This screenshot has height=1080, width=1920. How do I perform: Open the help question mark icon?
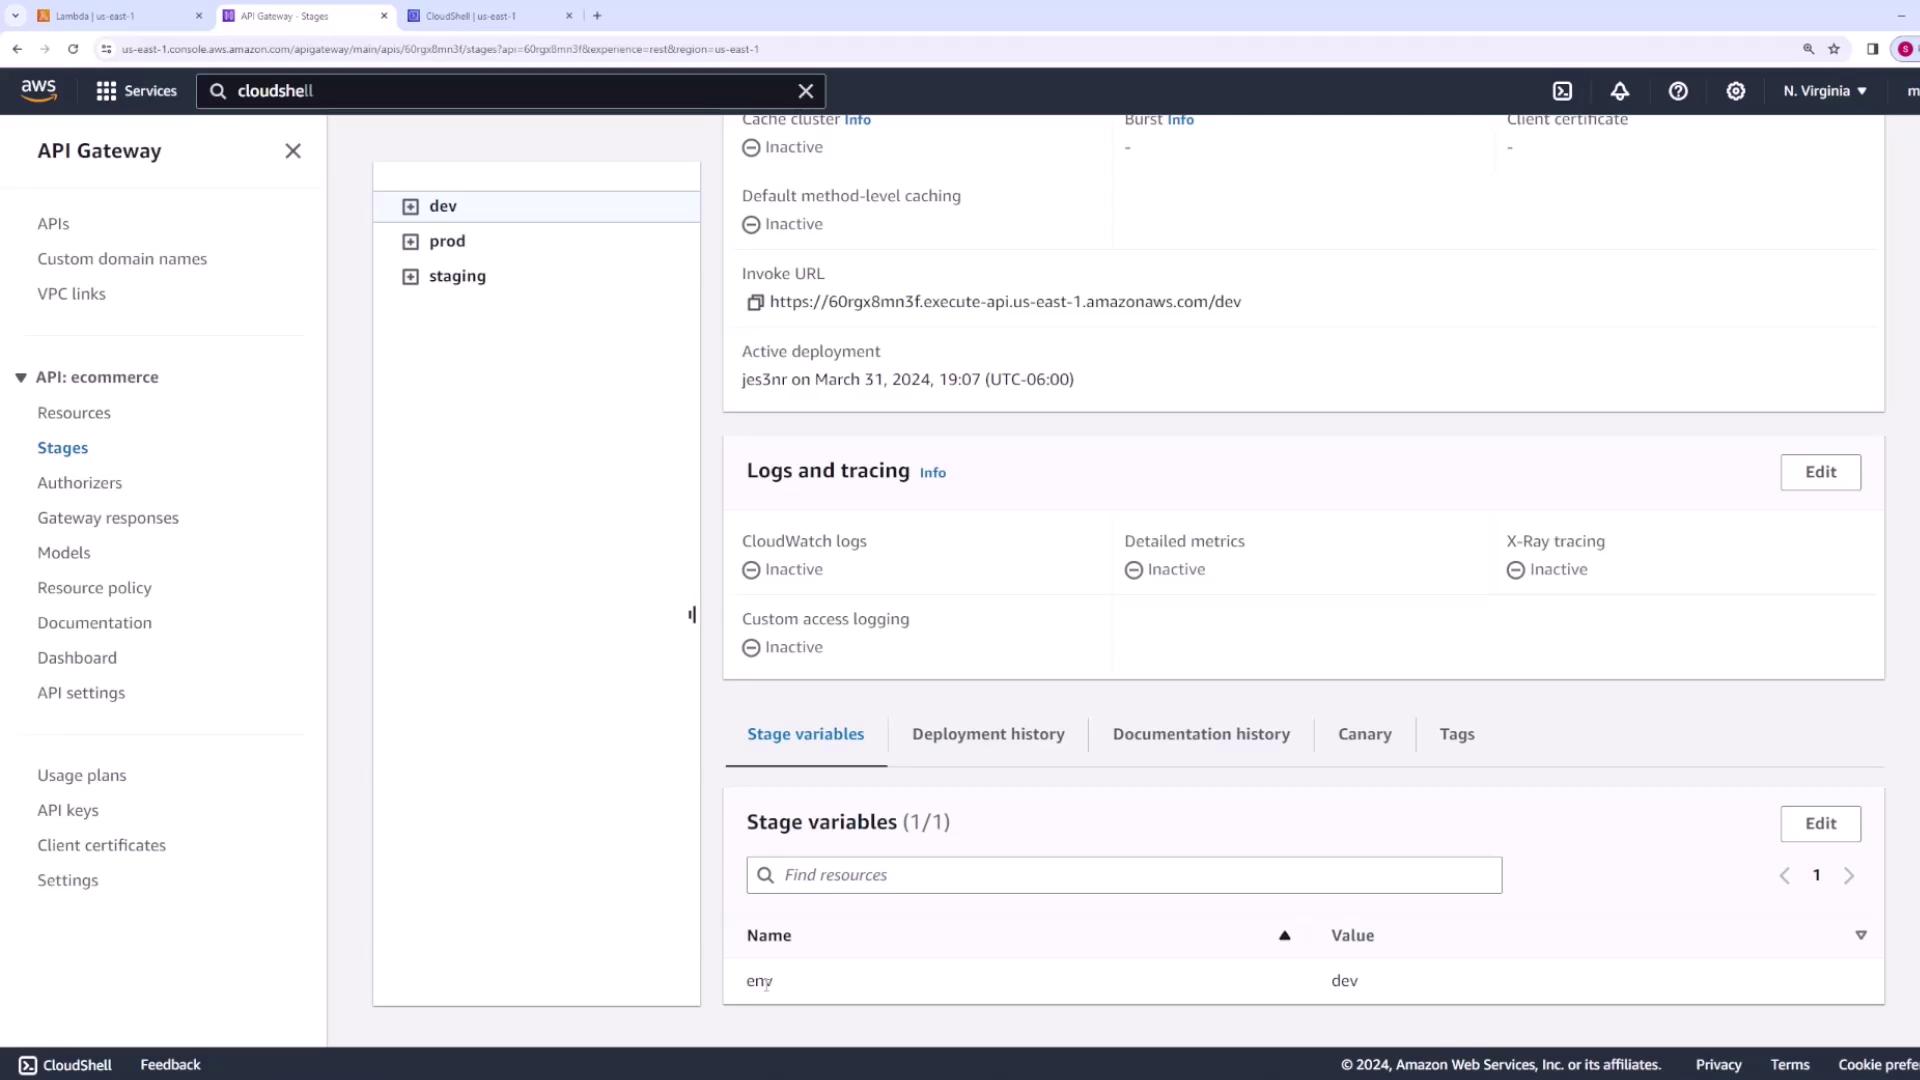pyautogui.click(x=1678, y=91)
